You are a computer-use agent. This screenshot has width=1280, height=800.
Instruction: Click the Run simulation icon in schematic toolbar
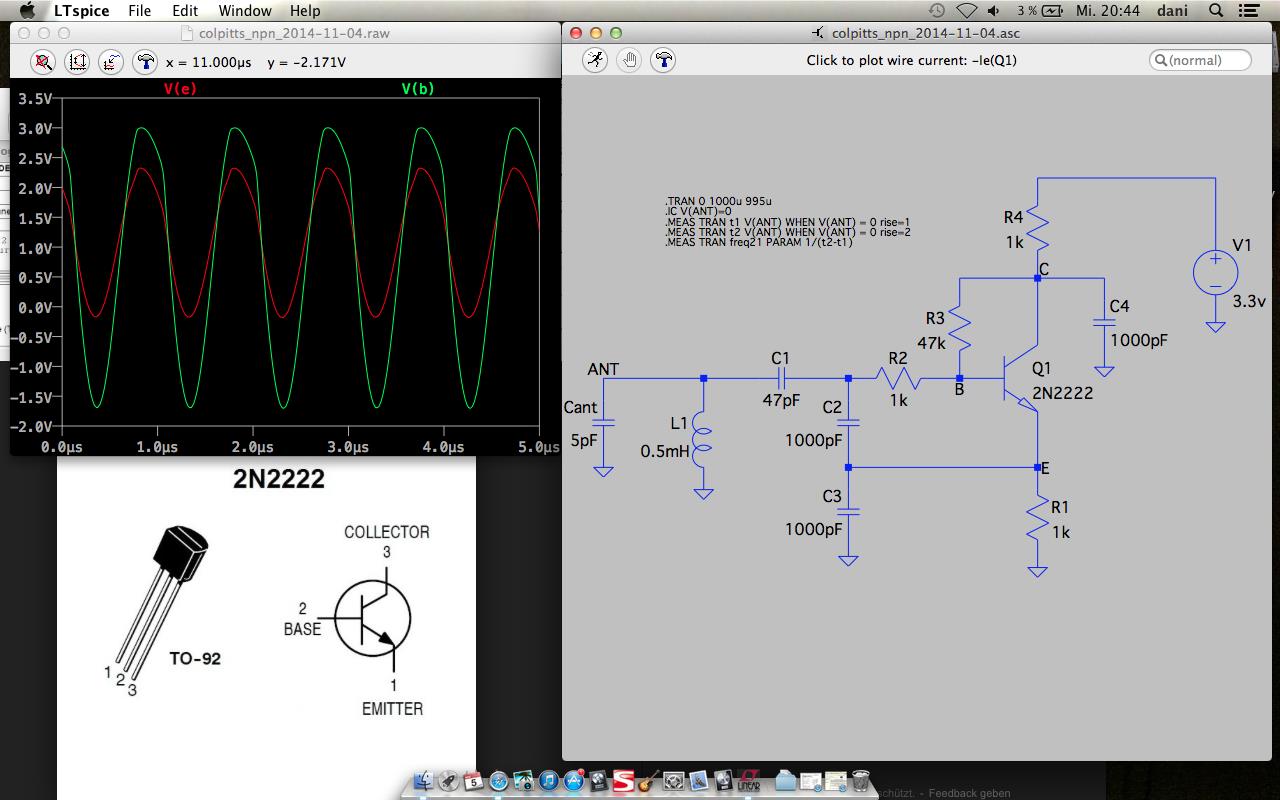coord(596,60)
